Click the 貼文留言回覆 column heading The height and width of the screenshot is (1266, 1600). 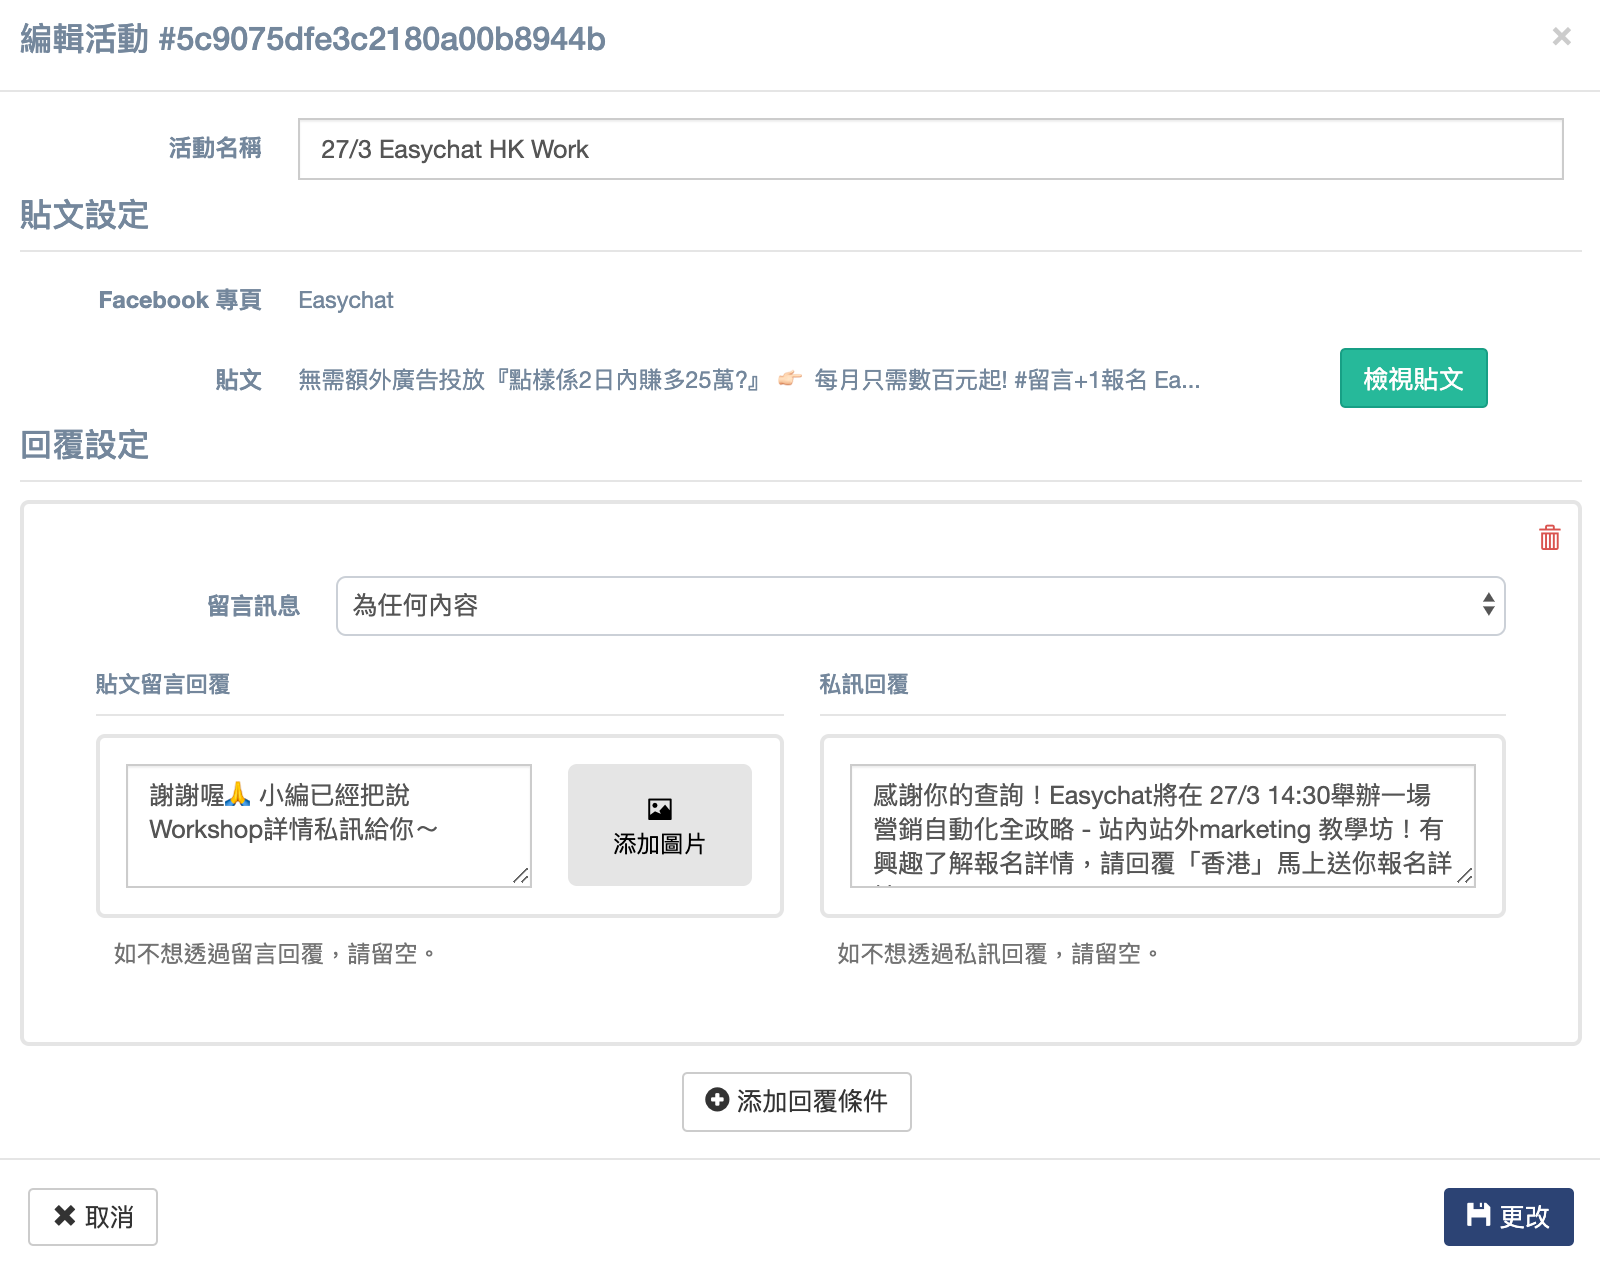163,684
